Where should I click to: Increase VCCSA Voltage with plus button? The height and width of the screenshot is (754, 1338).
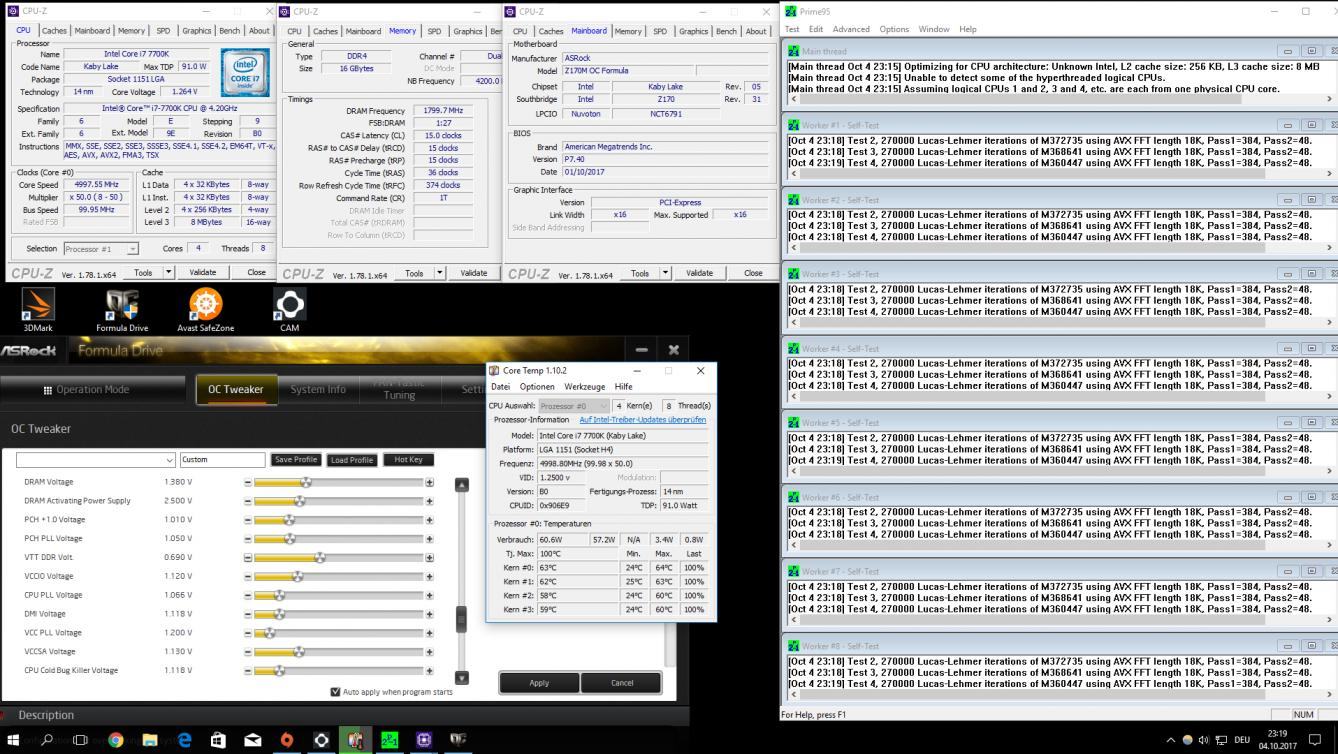430,652
